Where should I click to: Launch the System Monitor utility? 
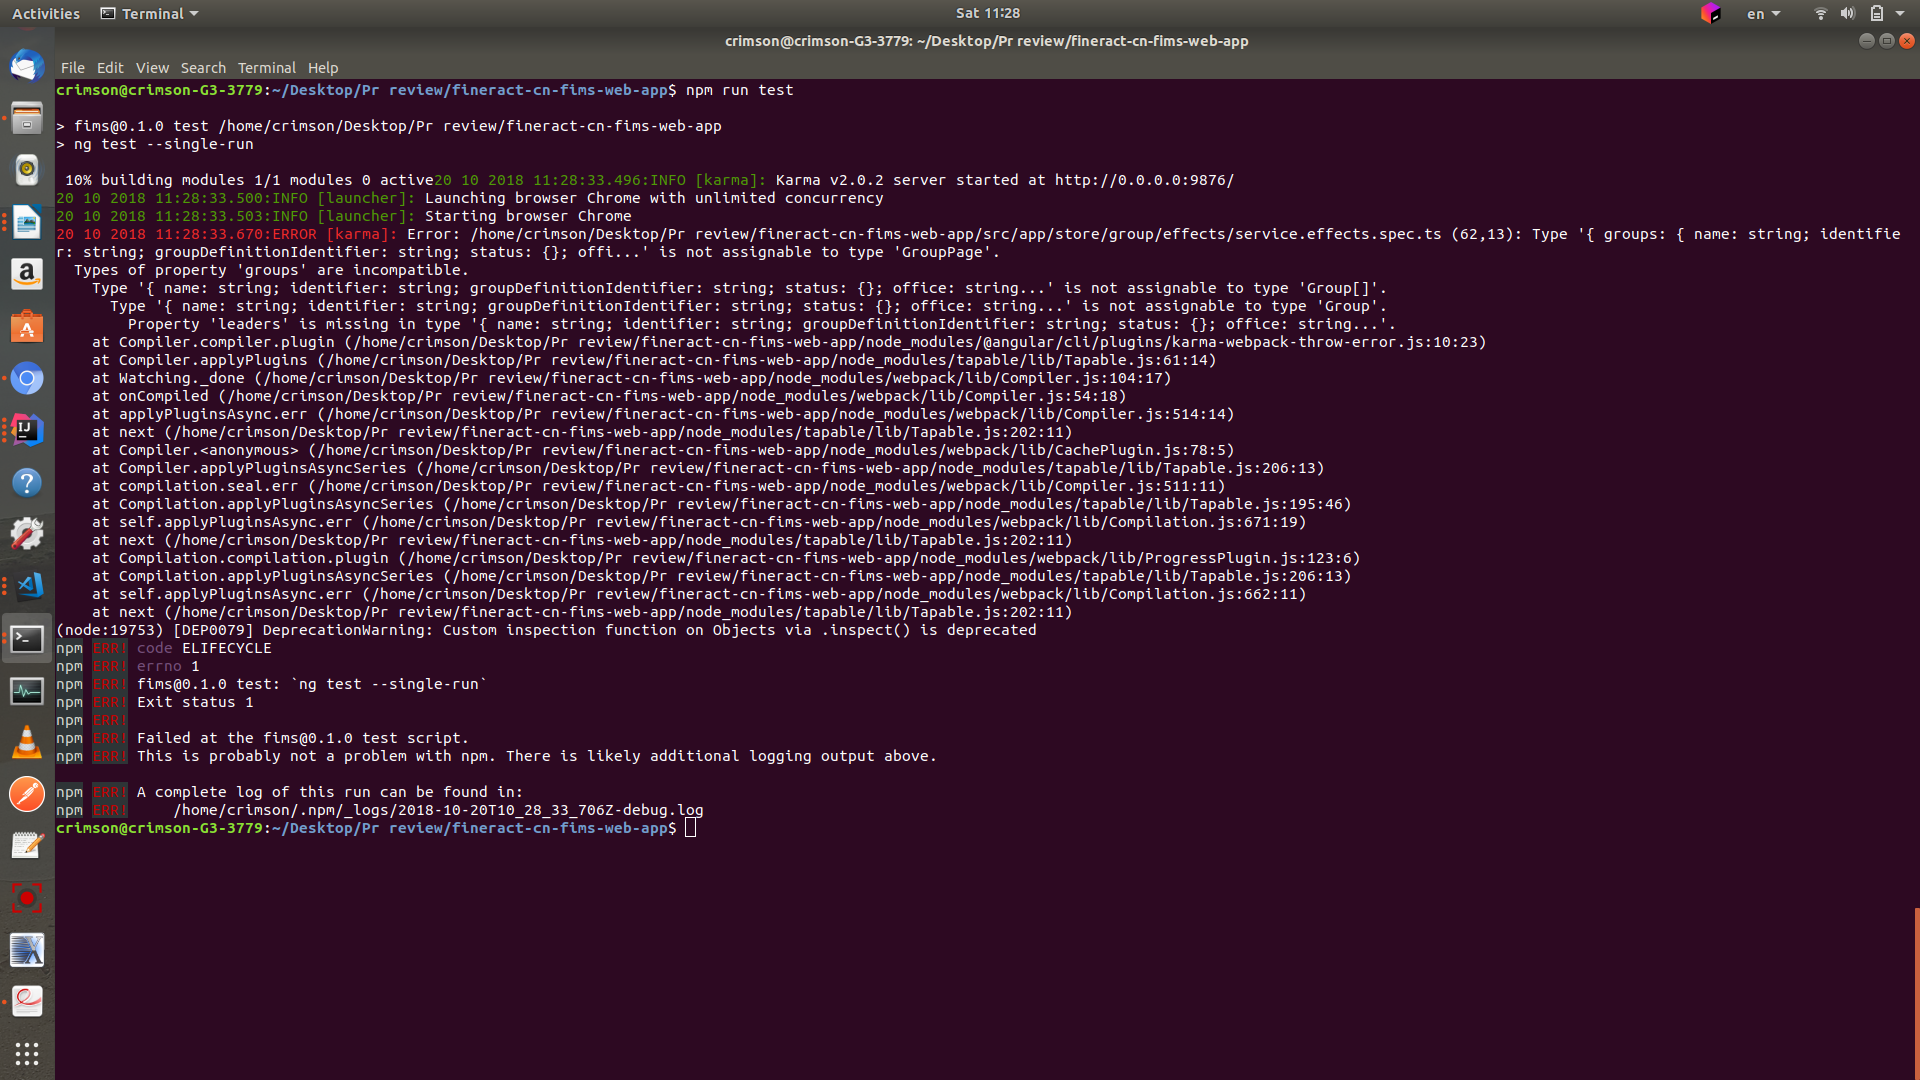[x=27, y=690]
